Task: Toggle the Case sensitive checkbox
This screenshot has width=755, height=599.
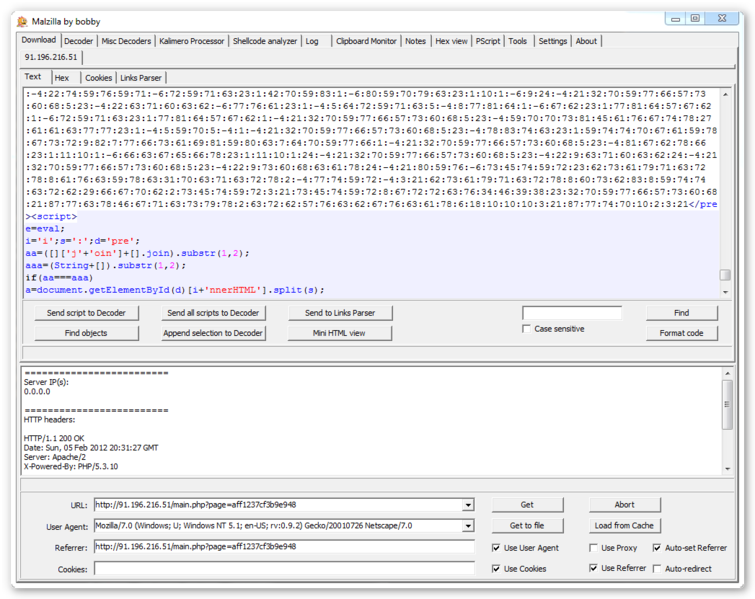Action: pyautogui.click(x=526, y=329)
